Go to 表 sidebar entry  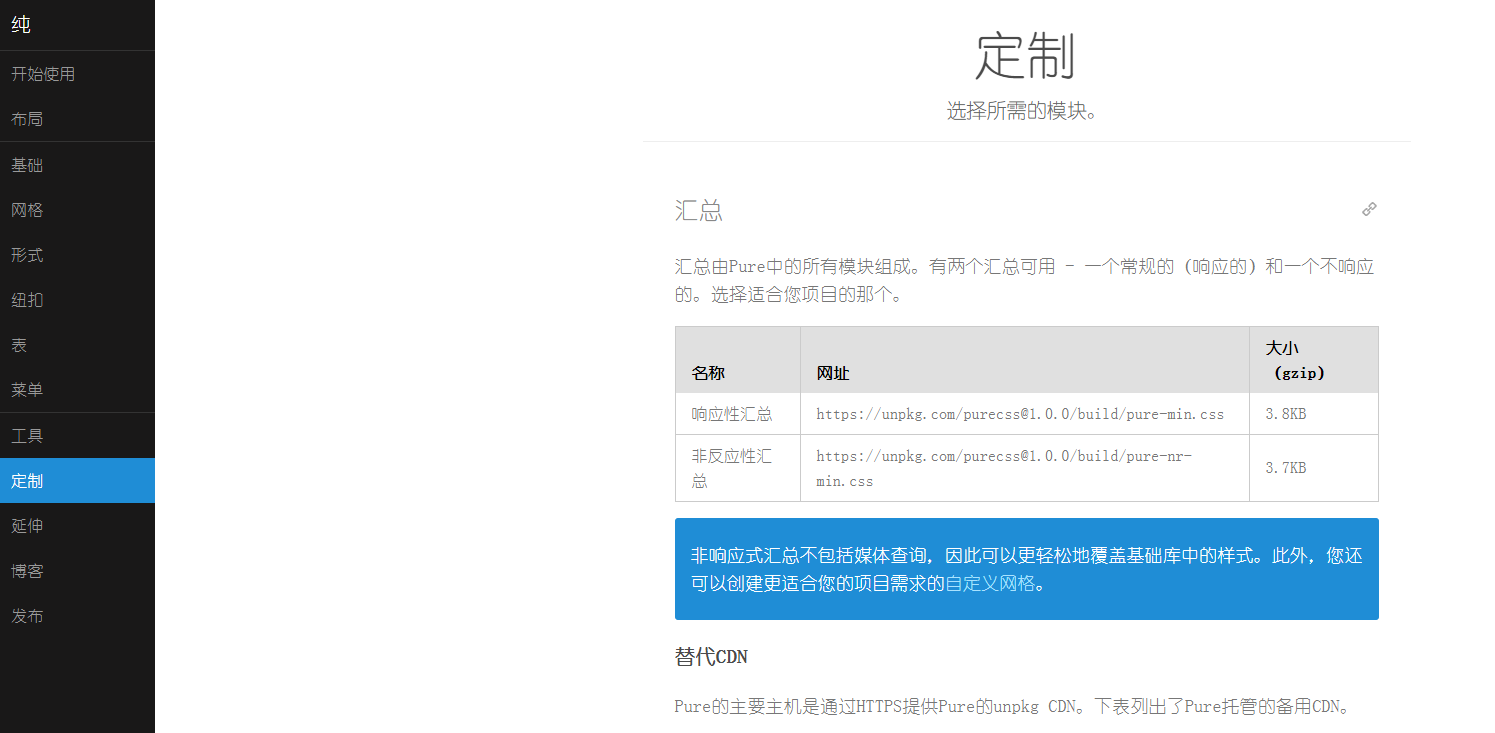pyautogui.click(x=77, y=345)
